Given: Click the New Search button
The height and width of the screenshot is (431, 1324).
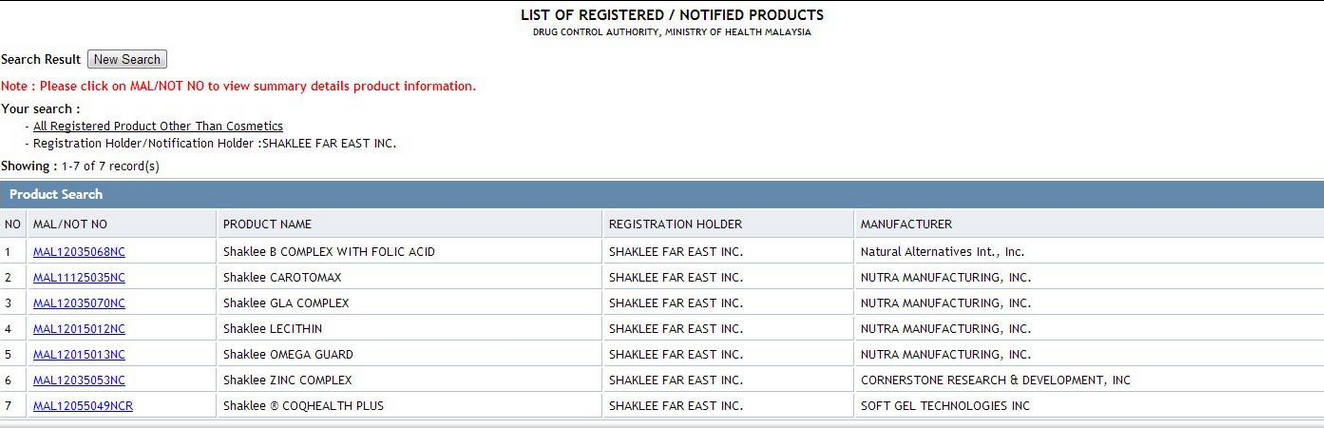Looking at the screenshot, I should click(x=127, y=60).
